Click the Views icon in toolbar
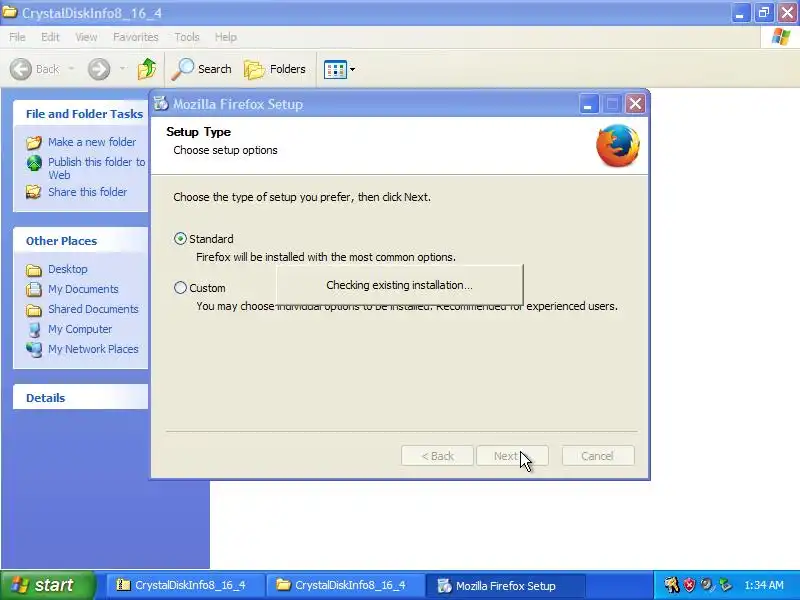 [x=335, y=69]
